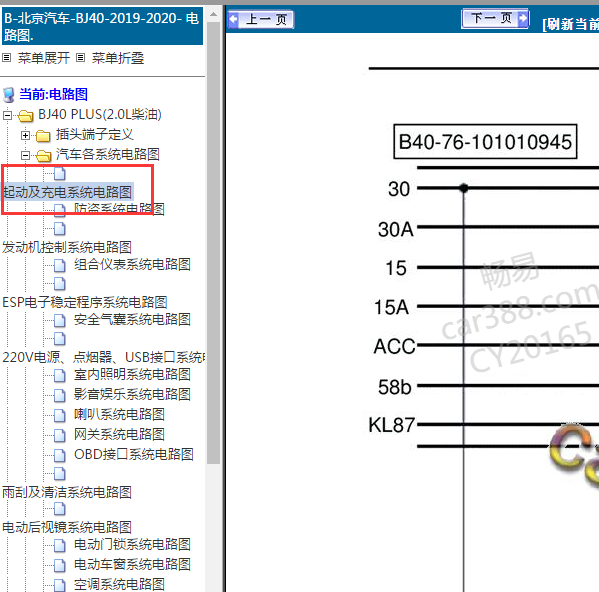The height and width of the screenshot is (592, 599).
Task: Click the 下一页 next page button
Action: [495, 18]
